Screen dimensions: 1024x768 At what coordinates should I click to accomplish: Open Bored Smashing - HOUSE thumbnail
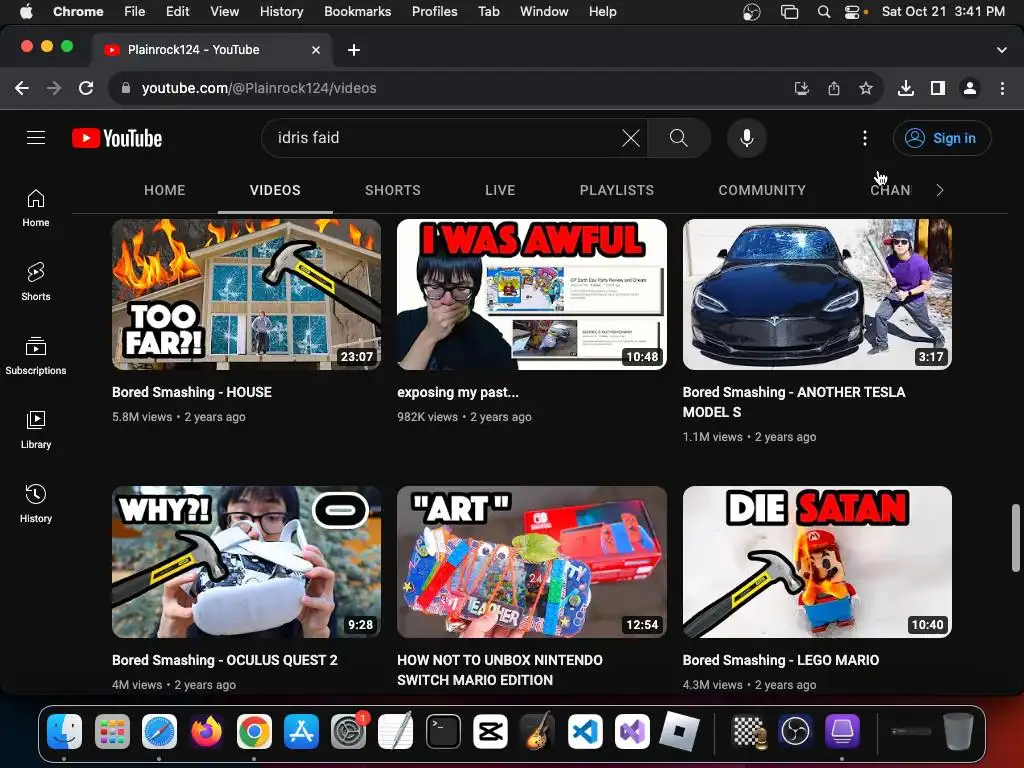click(246, 295)
